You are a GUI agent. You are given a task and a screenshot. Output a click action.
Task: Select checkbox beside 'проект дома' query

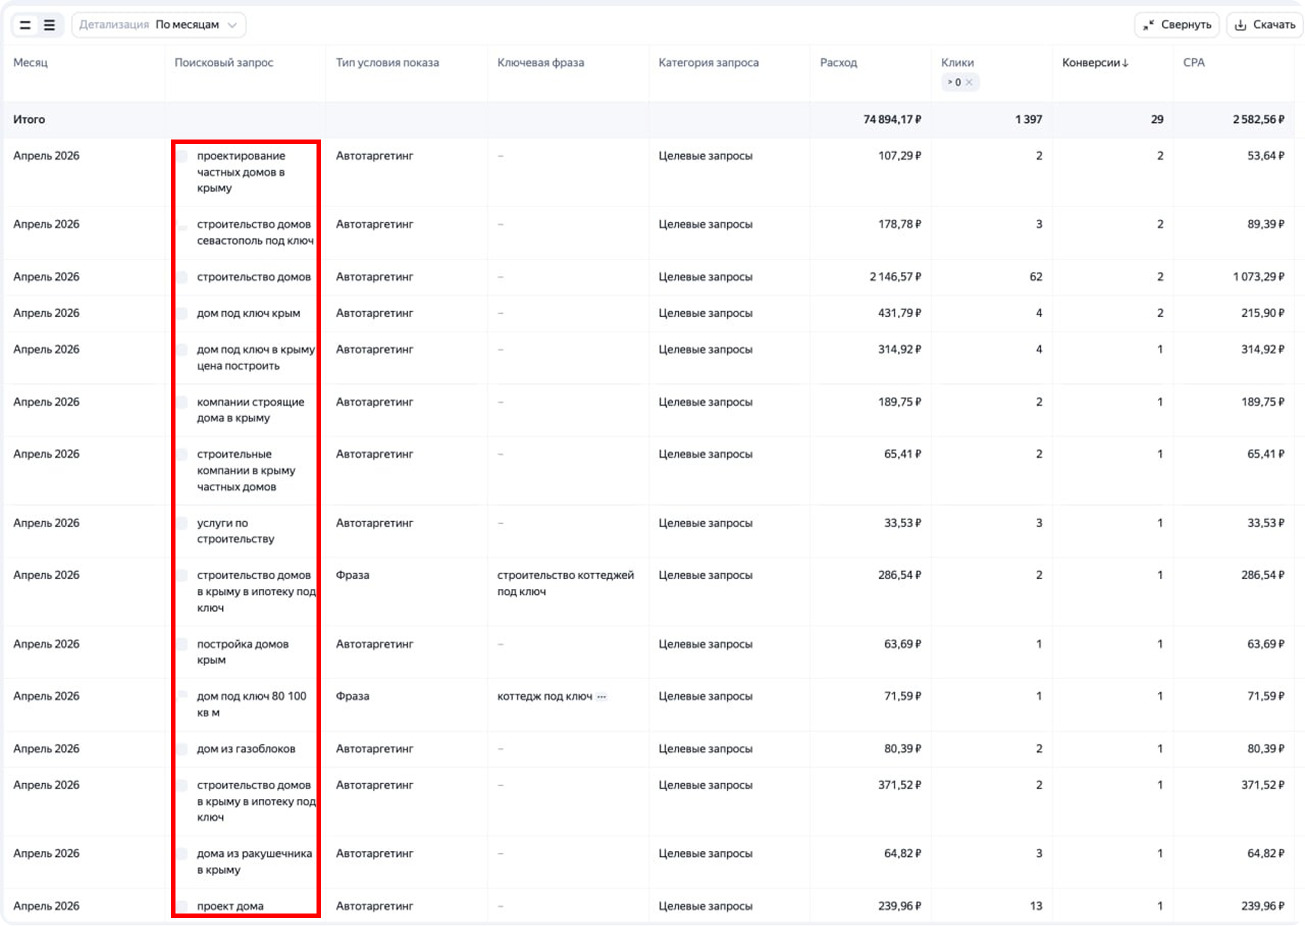click(182, 906)
